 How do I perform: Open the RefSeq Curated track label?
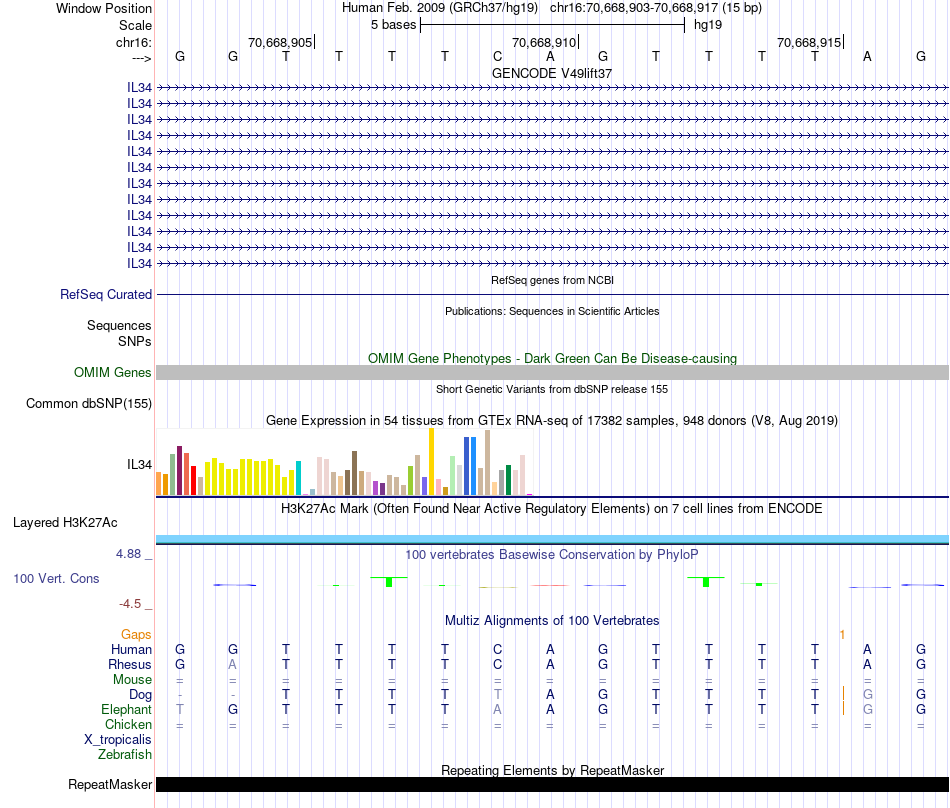pos(106,294)
